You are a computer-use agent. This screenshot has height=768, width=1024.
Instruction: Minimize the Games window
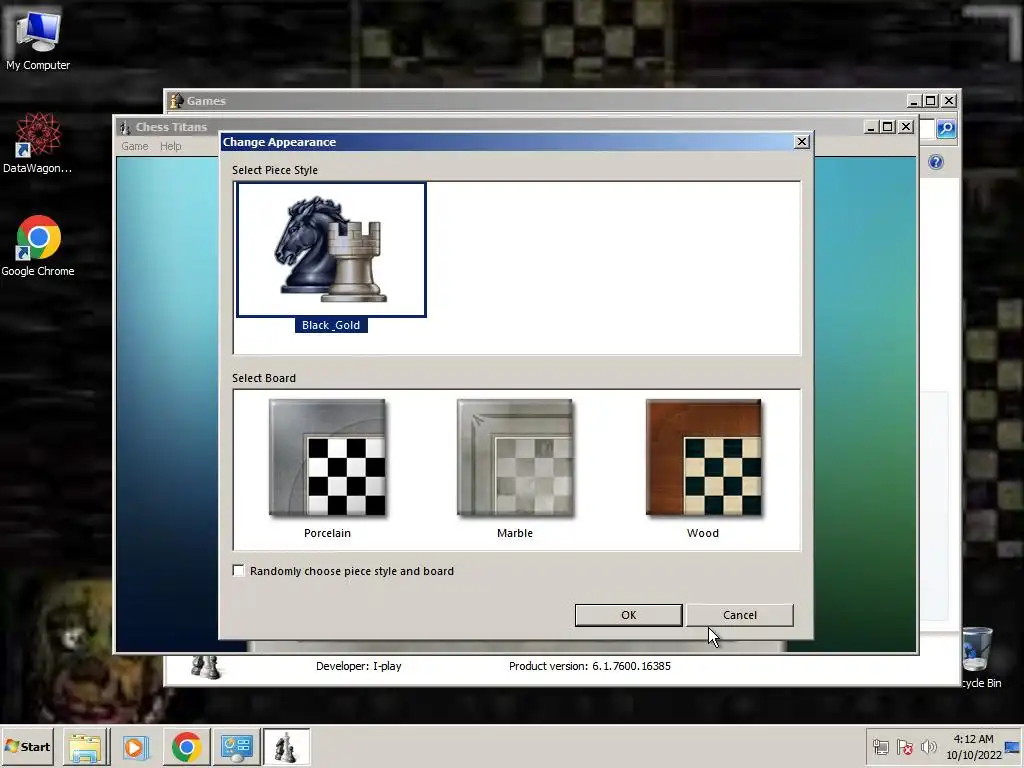[914, 101]
